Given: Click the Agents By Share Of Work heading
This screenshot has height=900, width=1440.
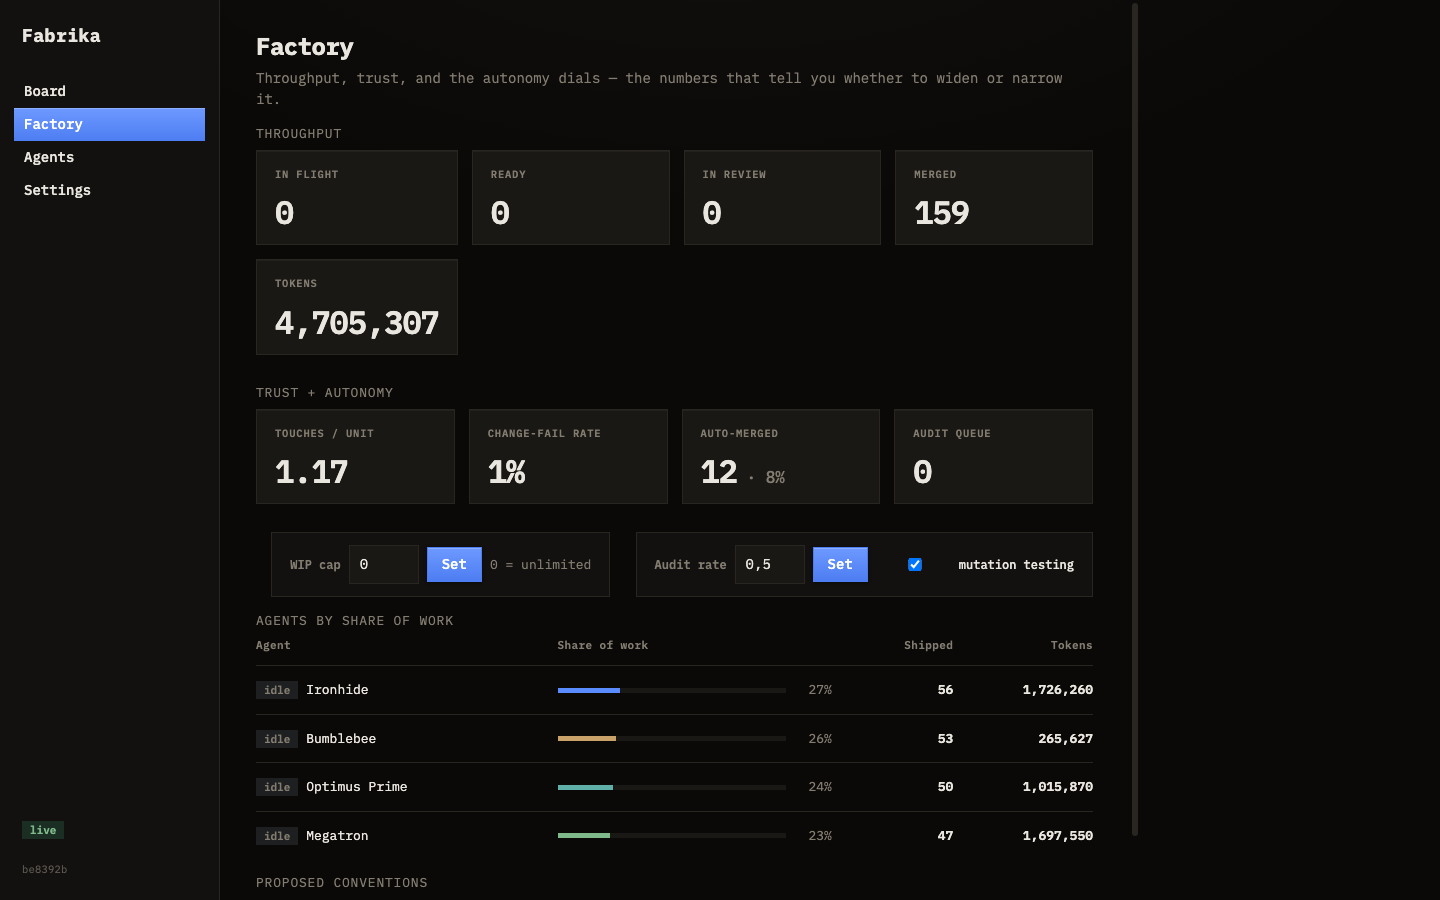Looking at the screenshot, I should click(x=355, y=621).
